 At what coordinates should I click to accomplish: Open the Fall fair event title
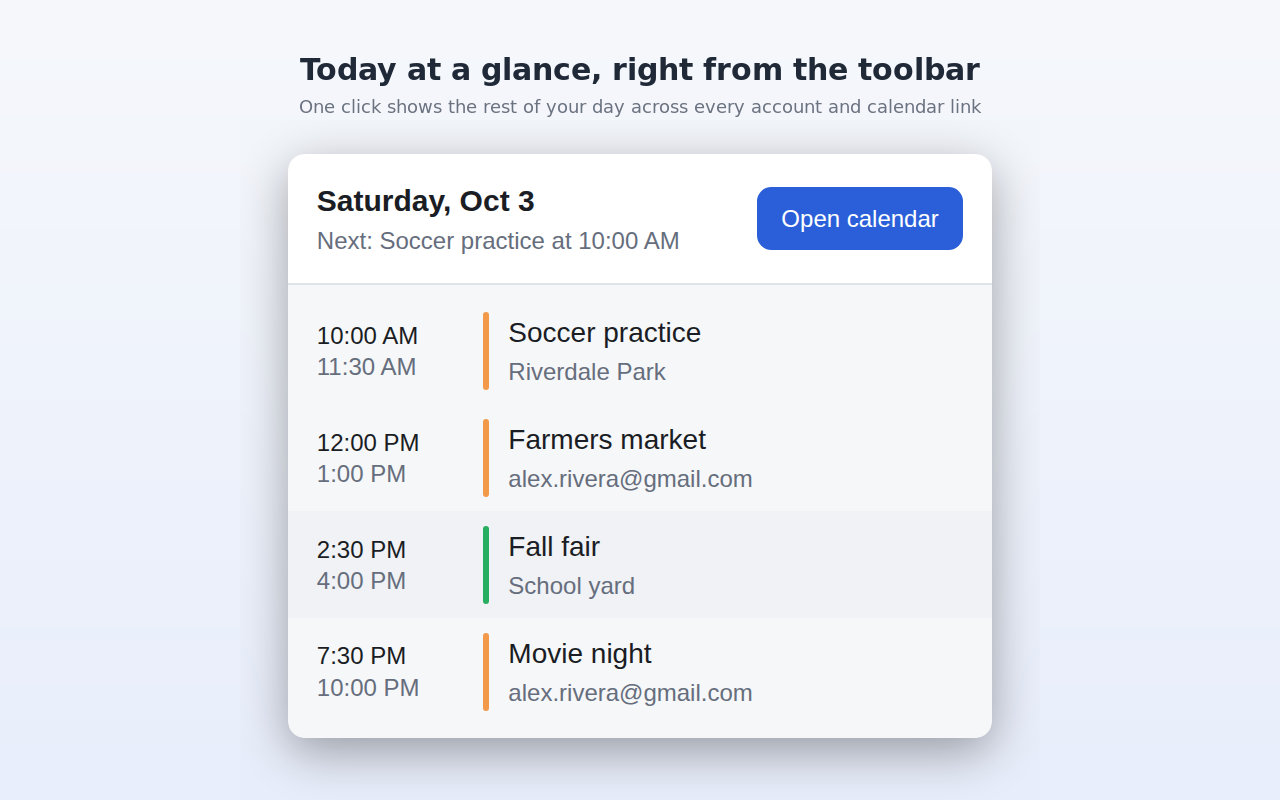point(554,547)
